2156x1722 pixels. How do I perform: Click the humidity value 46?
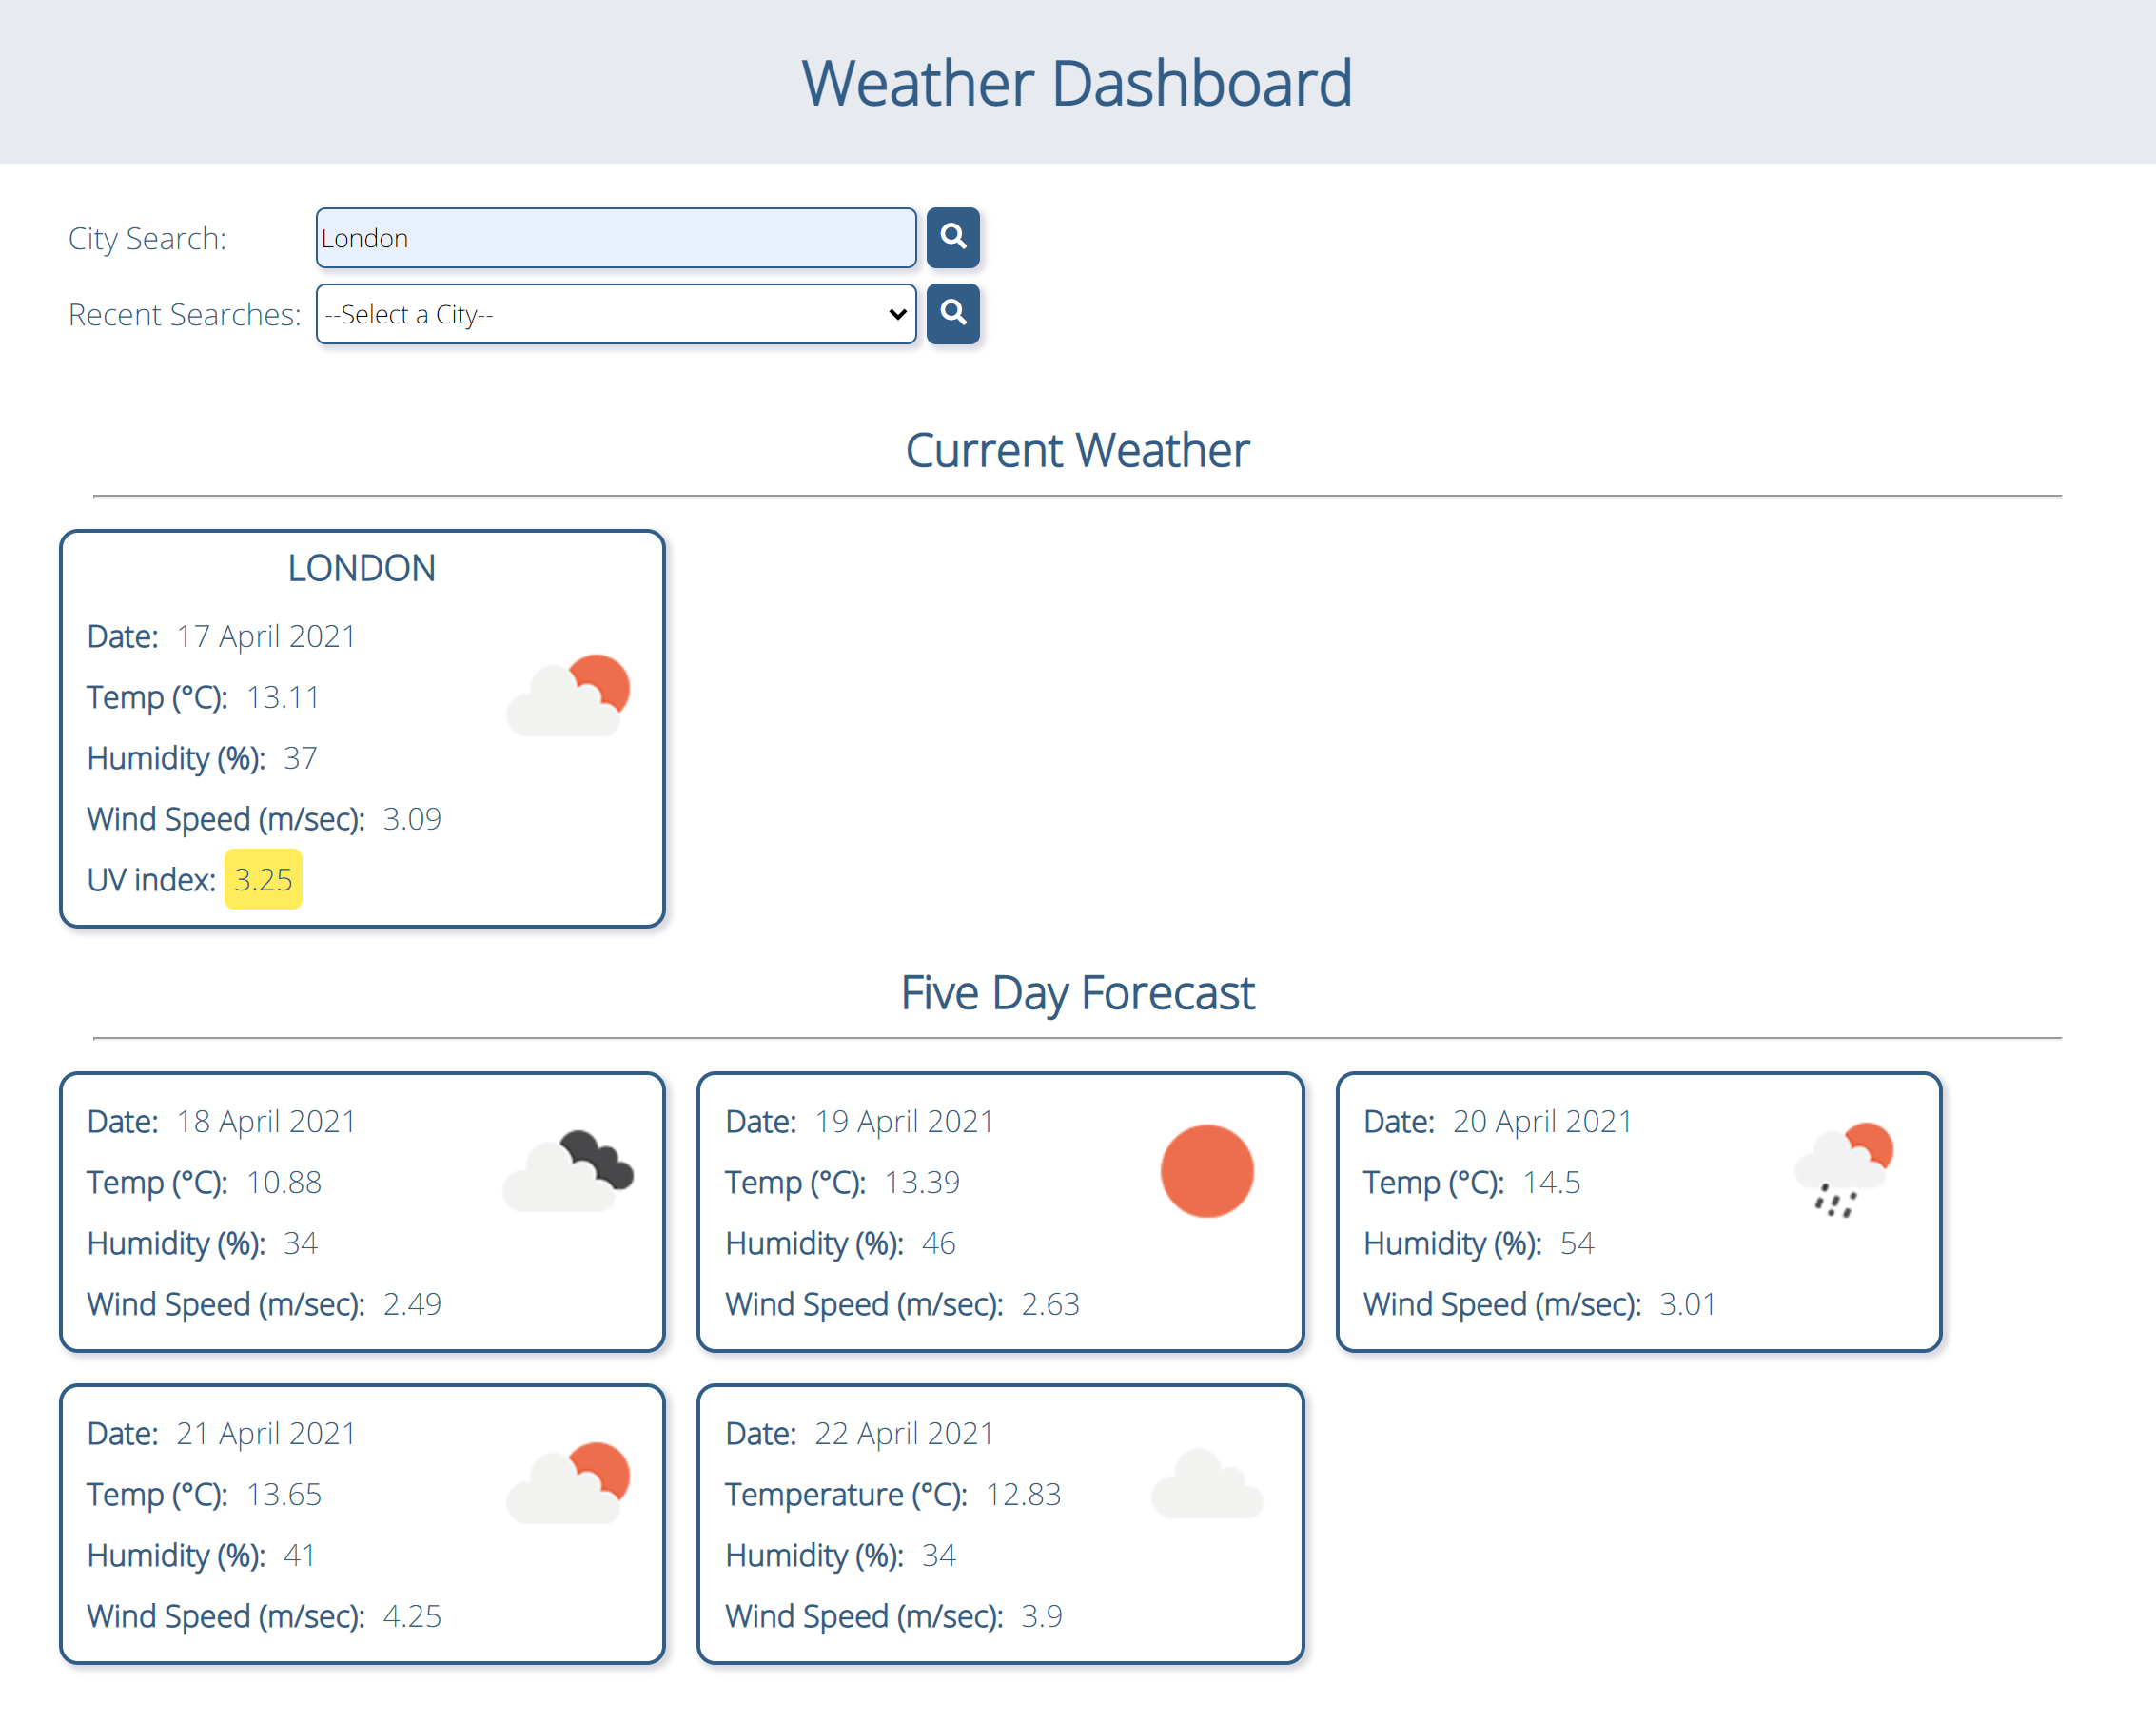click(938, 1243)
